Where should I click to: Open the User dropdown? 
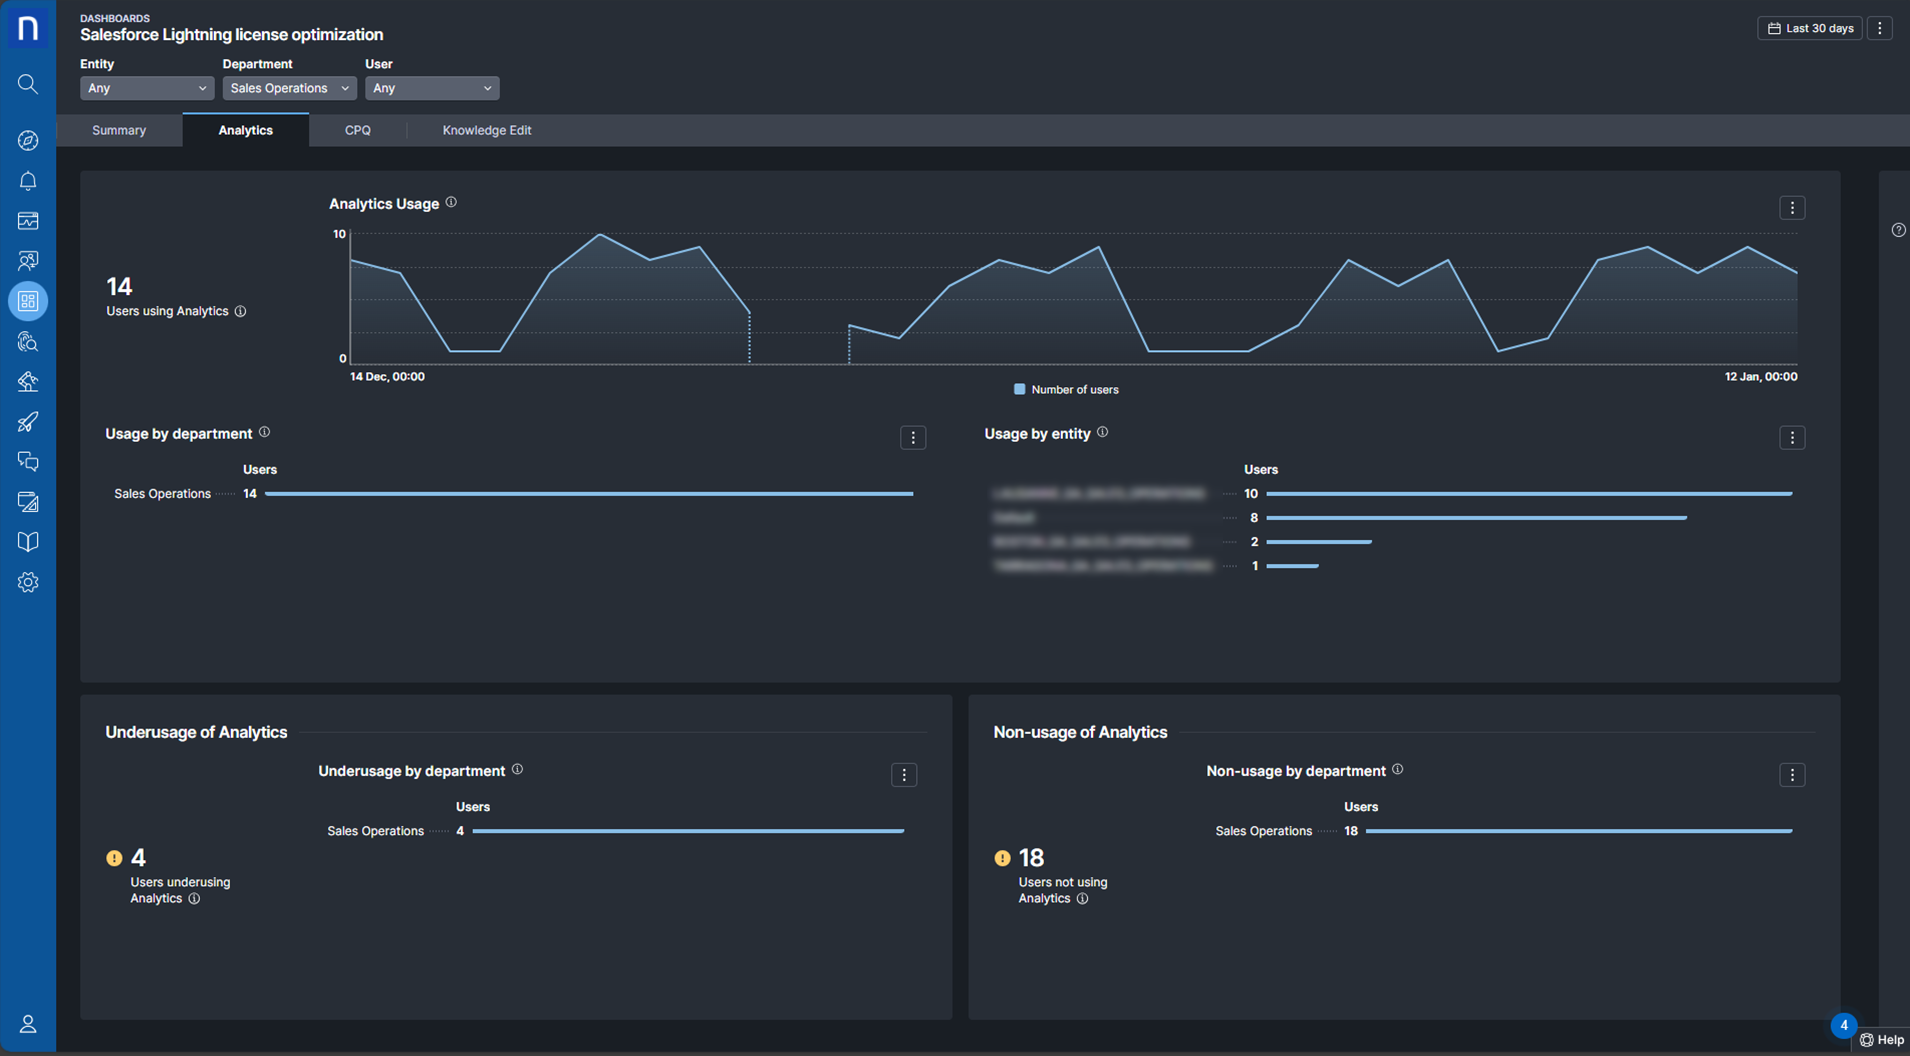pyautogui.click(x=432, y=88)
